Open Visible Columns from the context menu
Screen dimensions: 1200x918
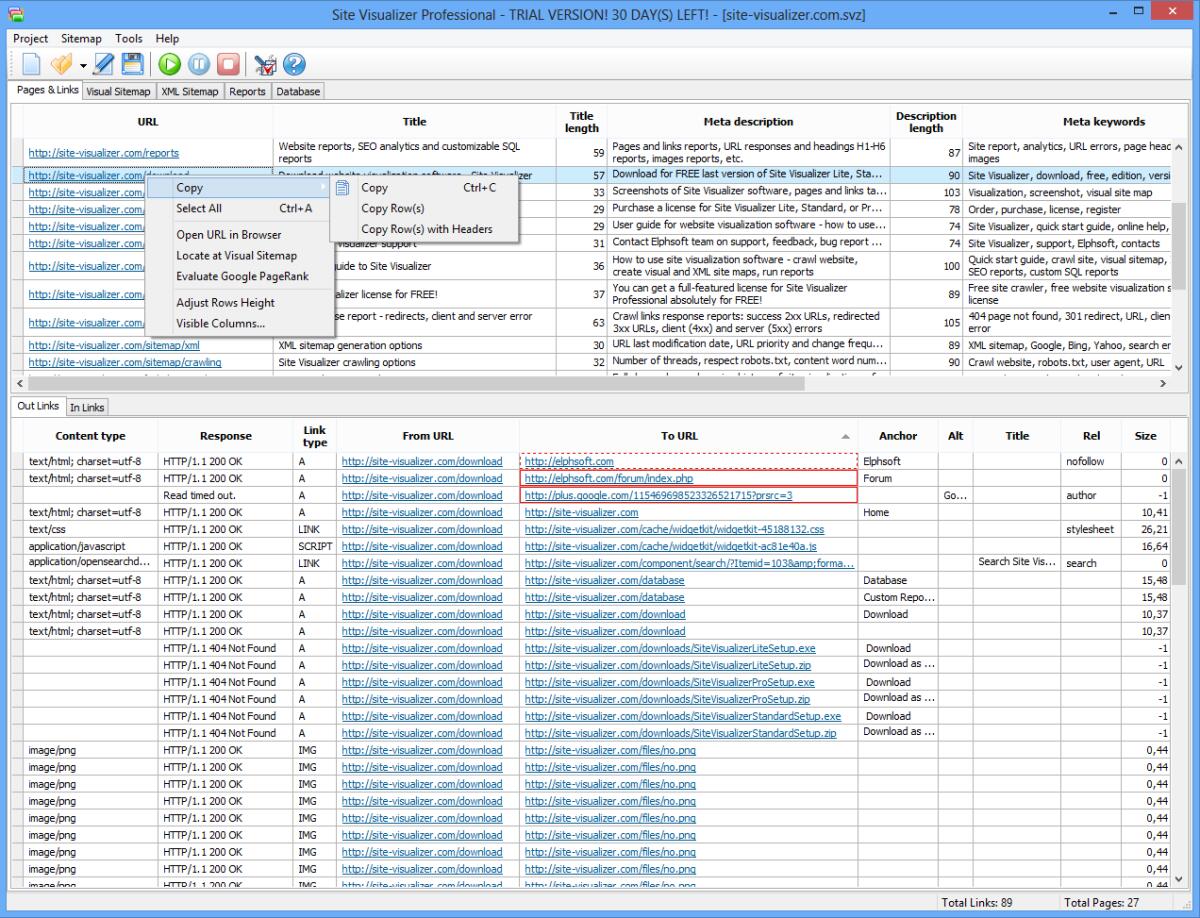coord(220,325)
